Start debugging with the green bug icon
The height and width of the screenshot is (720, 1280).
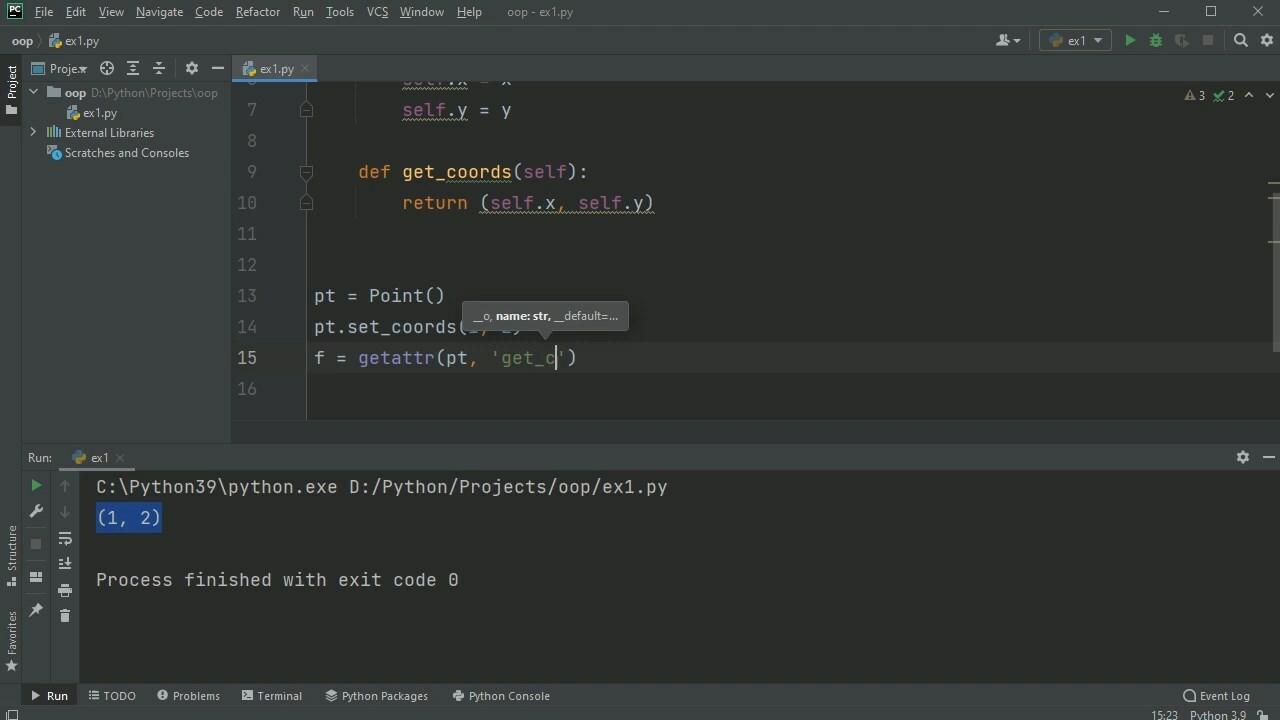(x=1156, y=41)
